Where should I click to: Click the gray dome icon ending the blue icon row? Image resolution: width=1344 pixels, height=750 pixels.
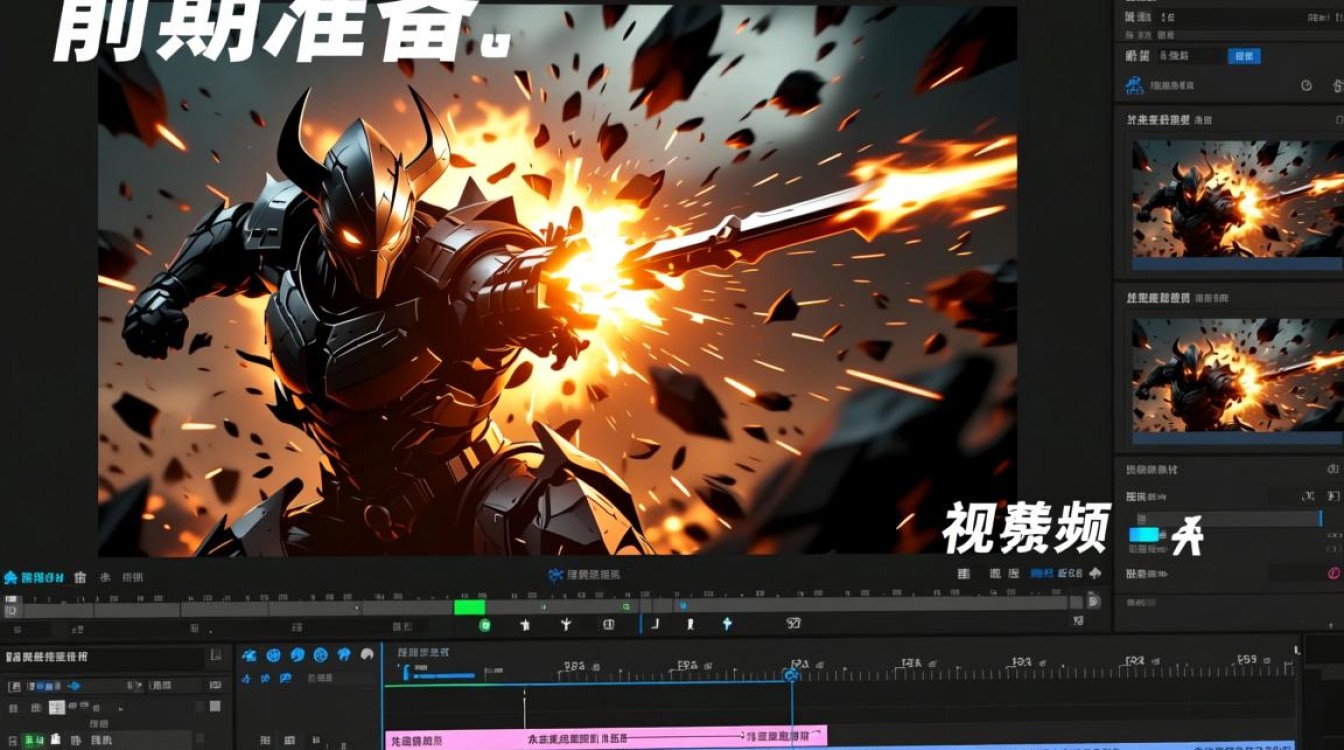point(367,655)
